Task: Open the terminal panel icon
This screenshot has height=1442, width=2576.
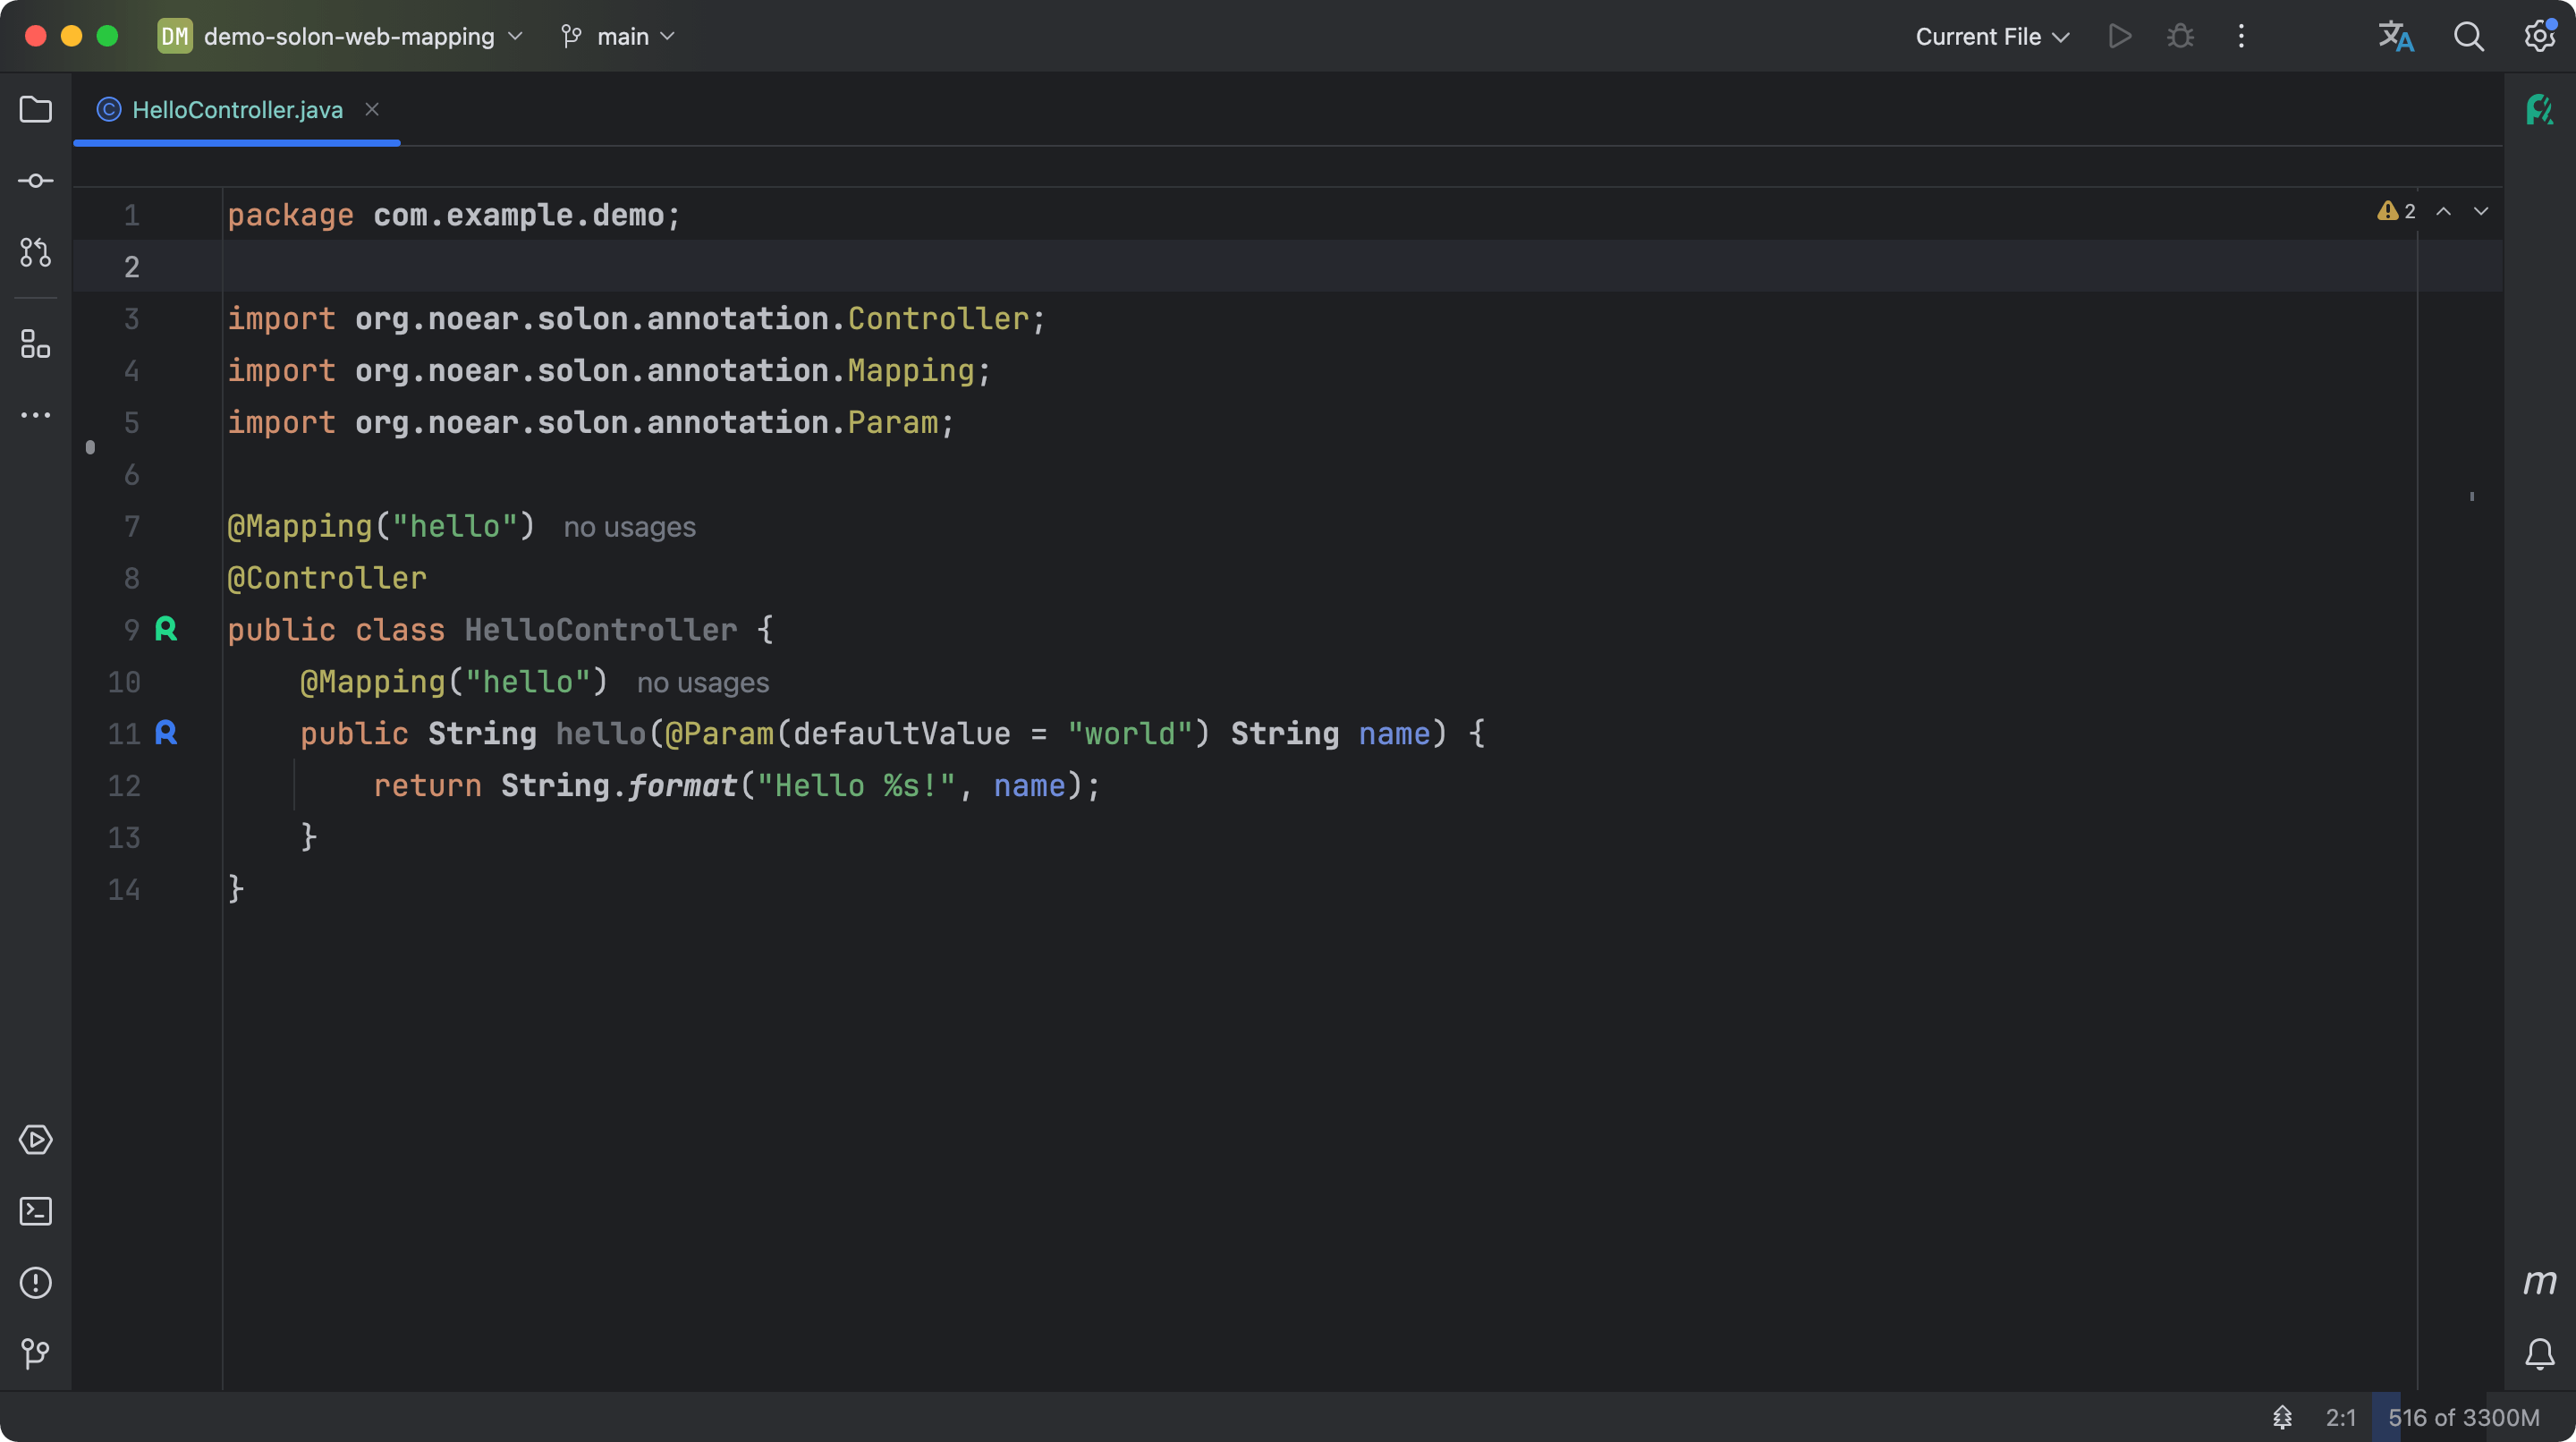Action: coord(36,1212)
